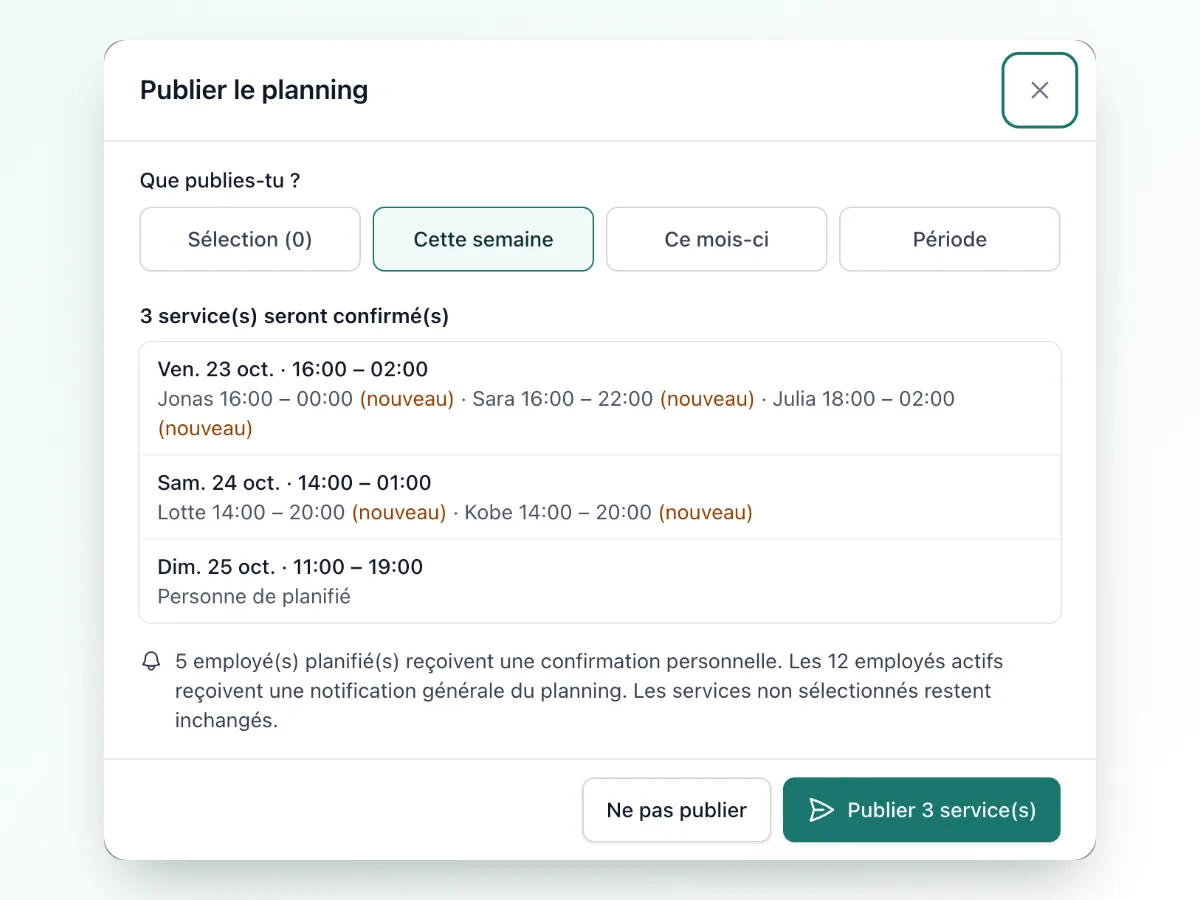This screenshot has width=1200, height=900.
Task: Select the Dim. 25 oct. service row
Action: click(x=600, y=581)
